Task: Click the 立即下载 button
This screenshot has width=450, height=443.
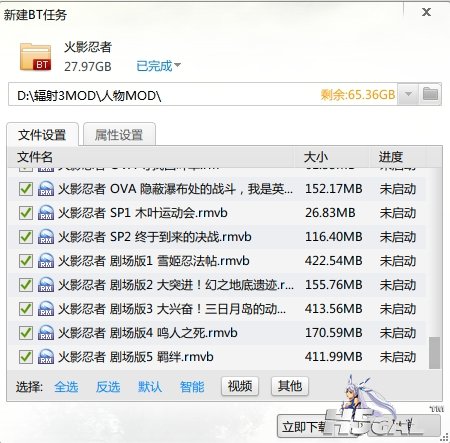Action: tap(359, 426)
